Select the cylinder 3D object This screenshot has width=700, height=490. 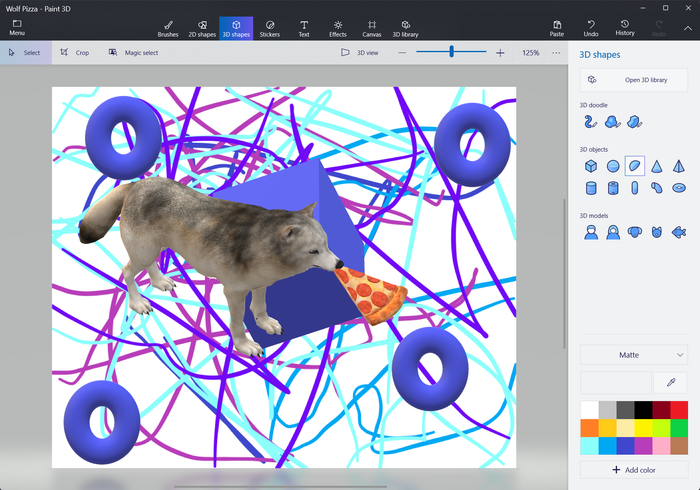[x=591, y=188]
